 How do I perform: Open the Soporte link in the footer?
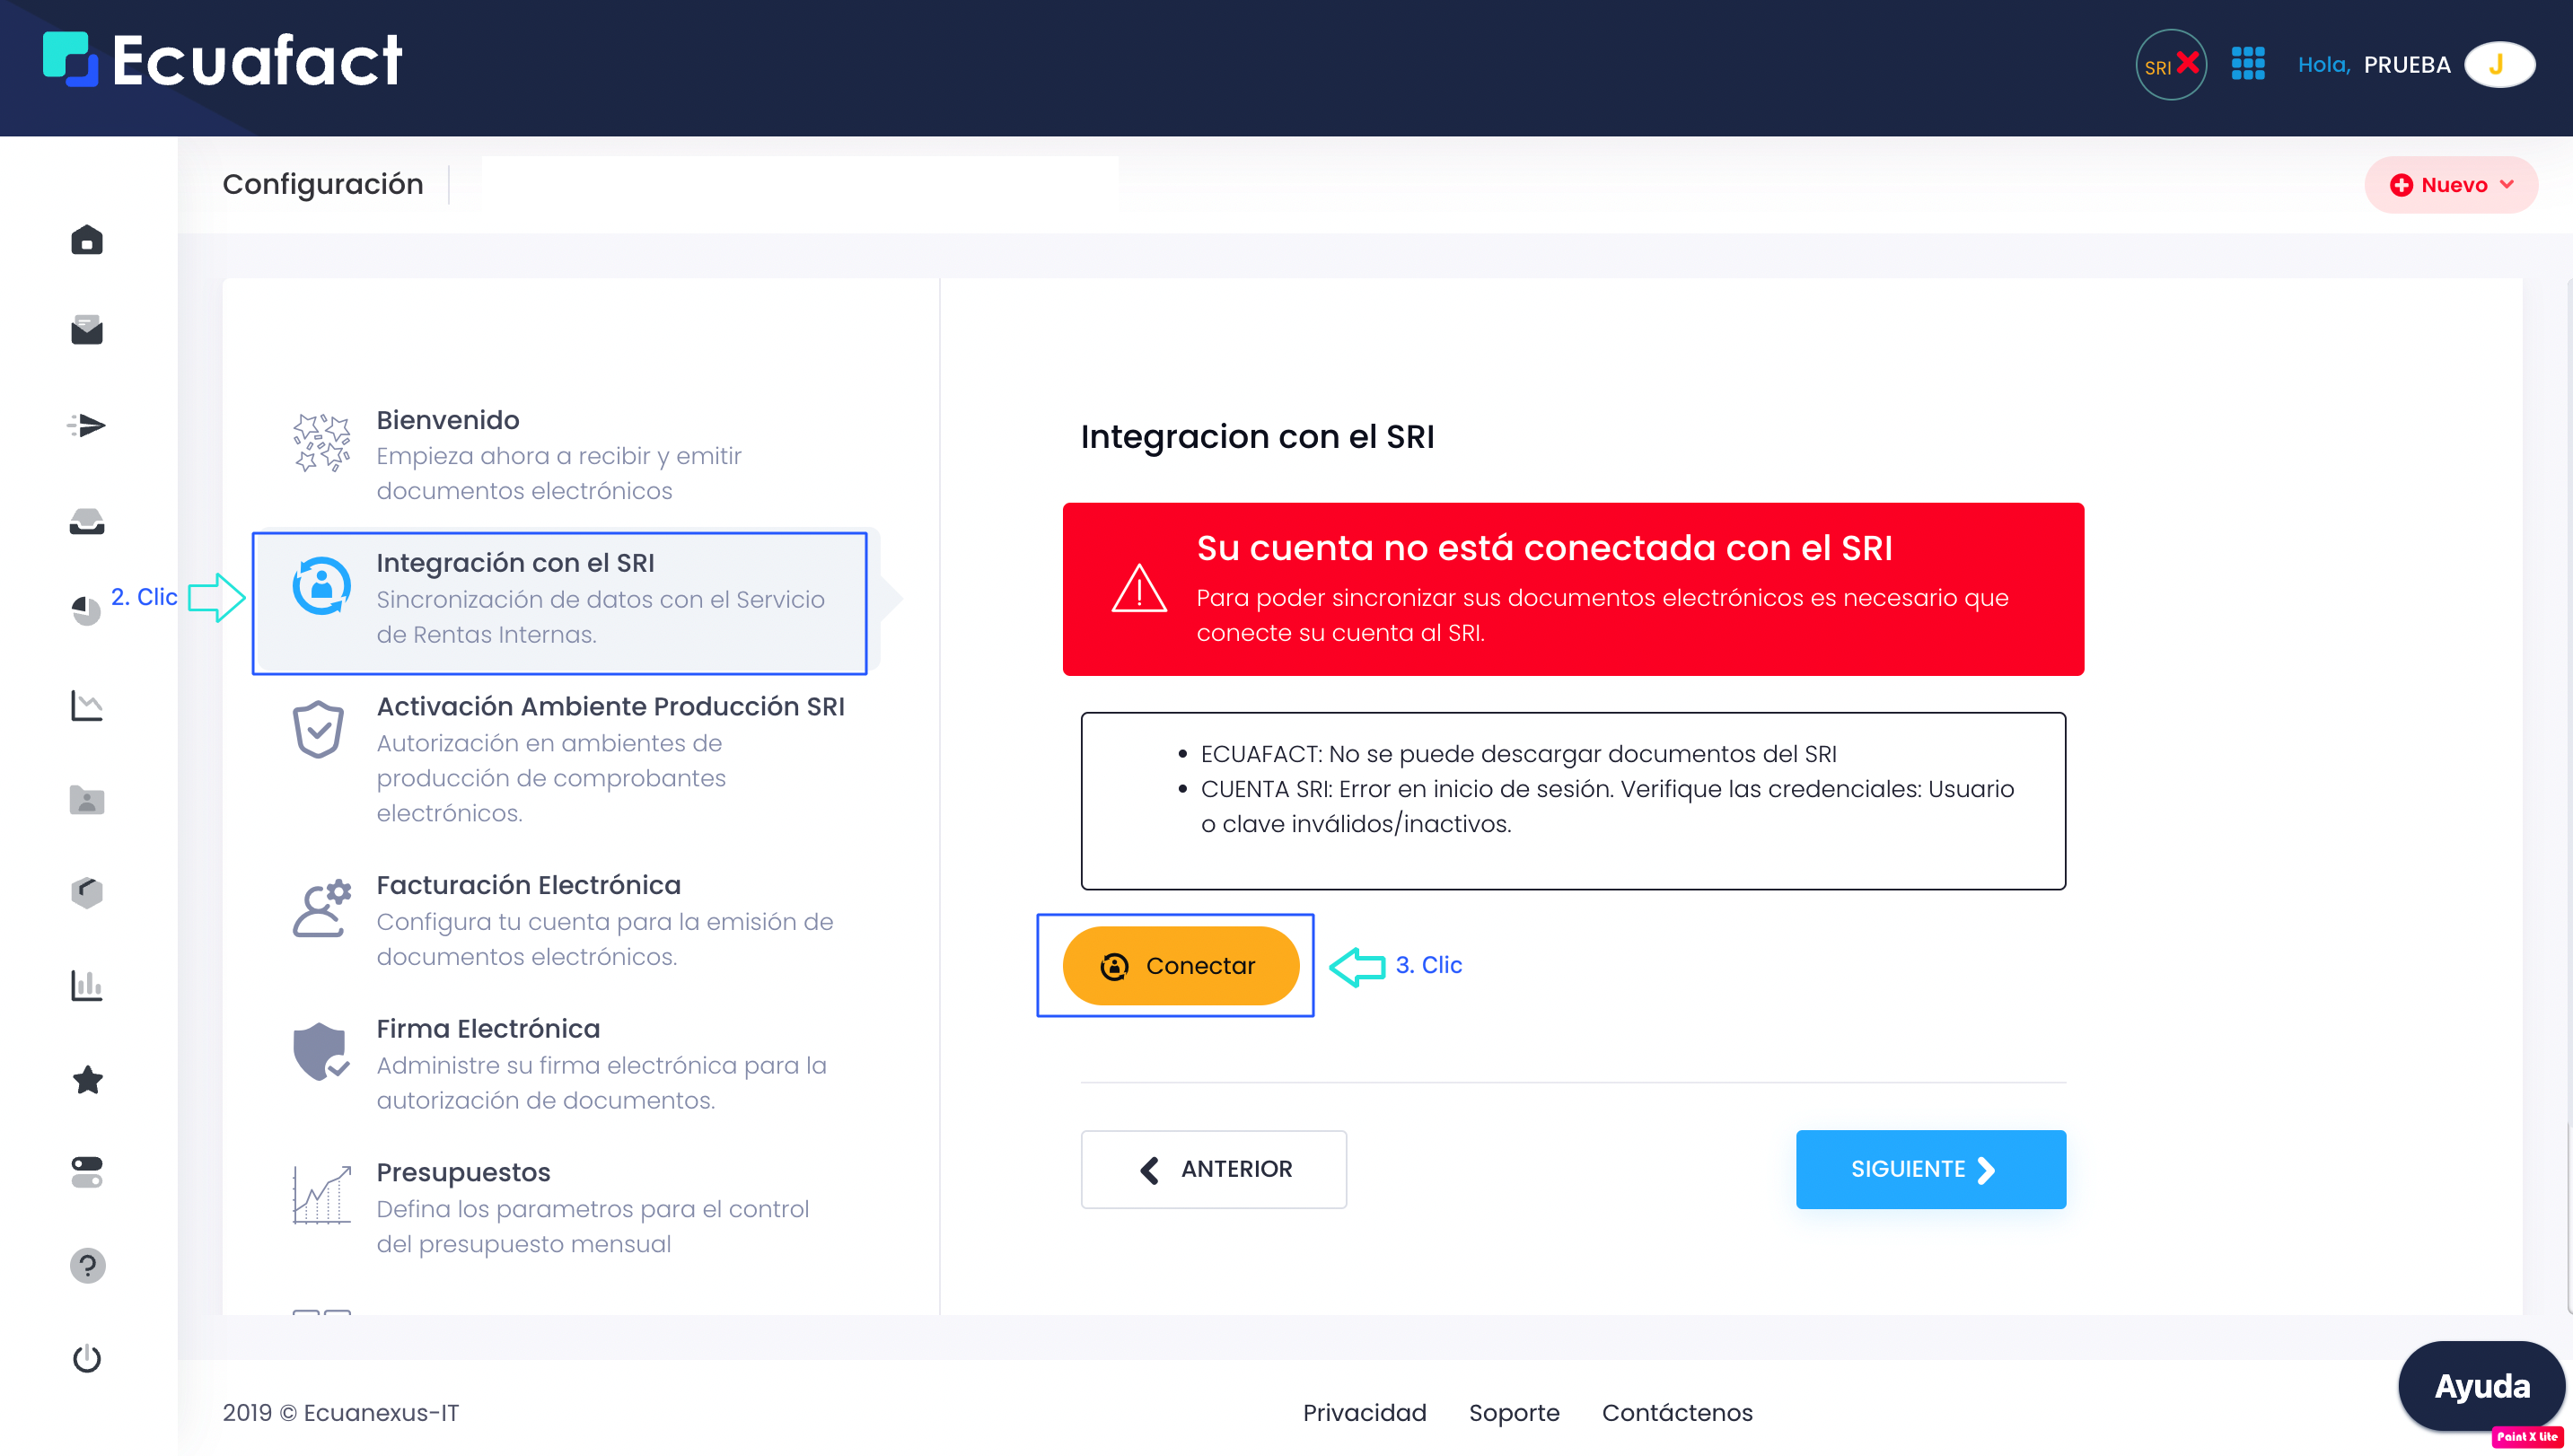click(x=1513, y=1413)
